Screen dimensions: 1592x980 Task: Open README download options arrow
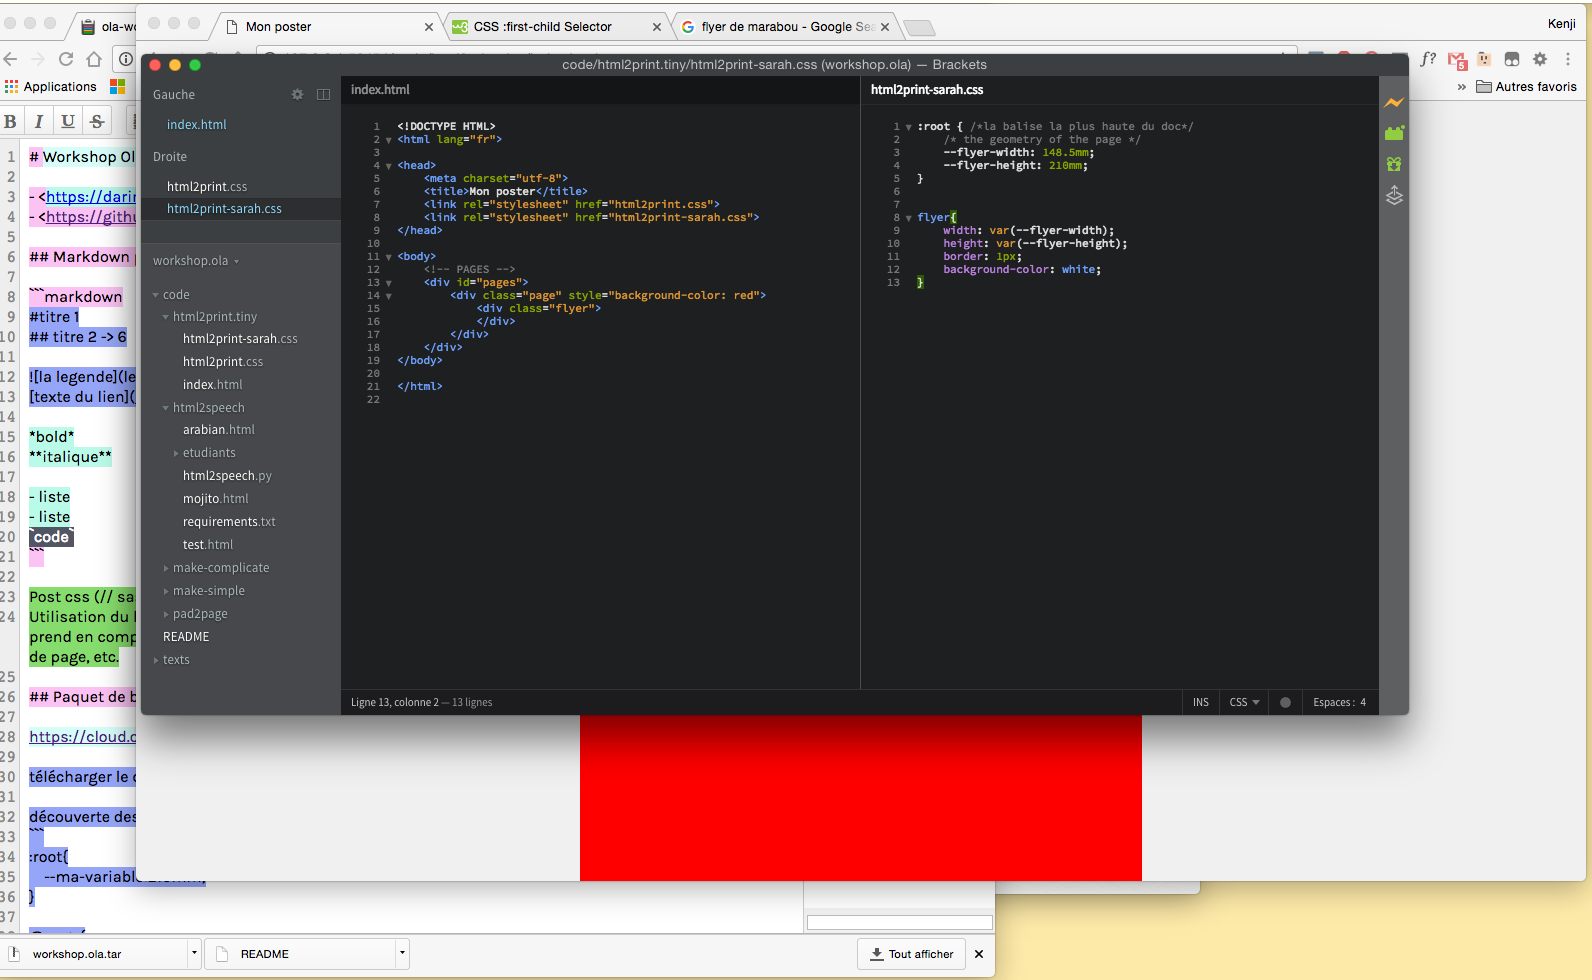pyautogui.click(x=402, y=954)
